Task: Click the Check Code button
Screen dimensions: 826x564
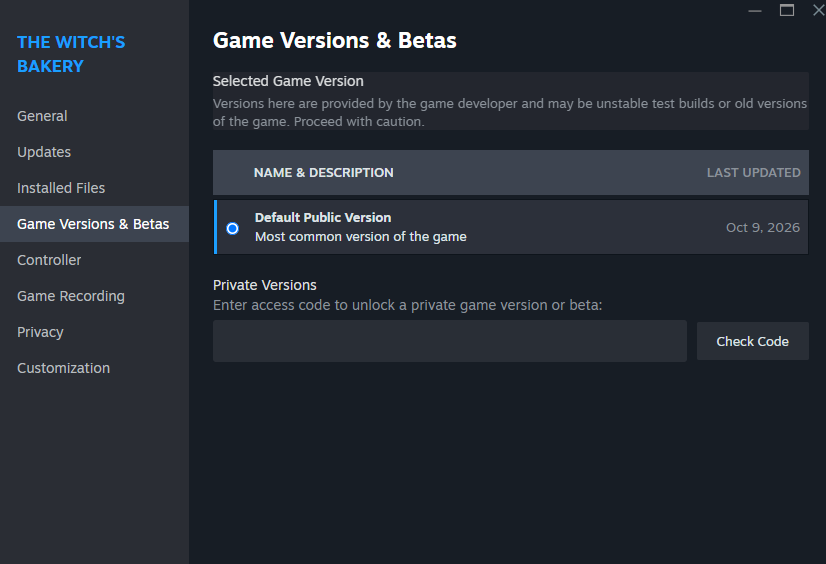Action: tap(752, 341)
